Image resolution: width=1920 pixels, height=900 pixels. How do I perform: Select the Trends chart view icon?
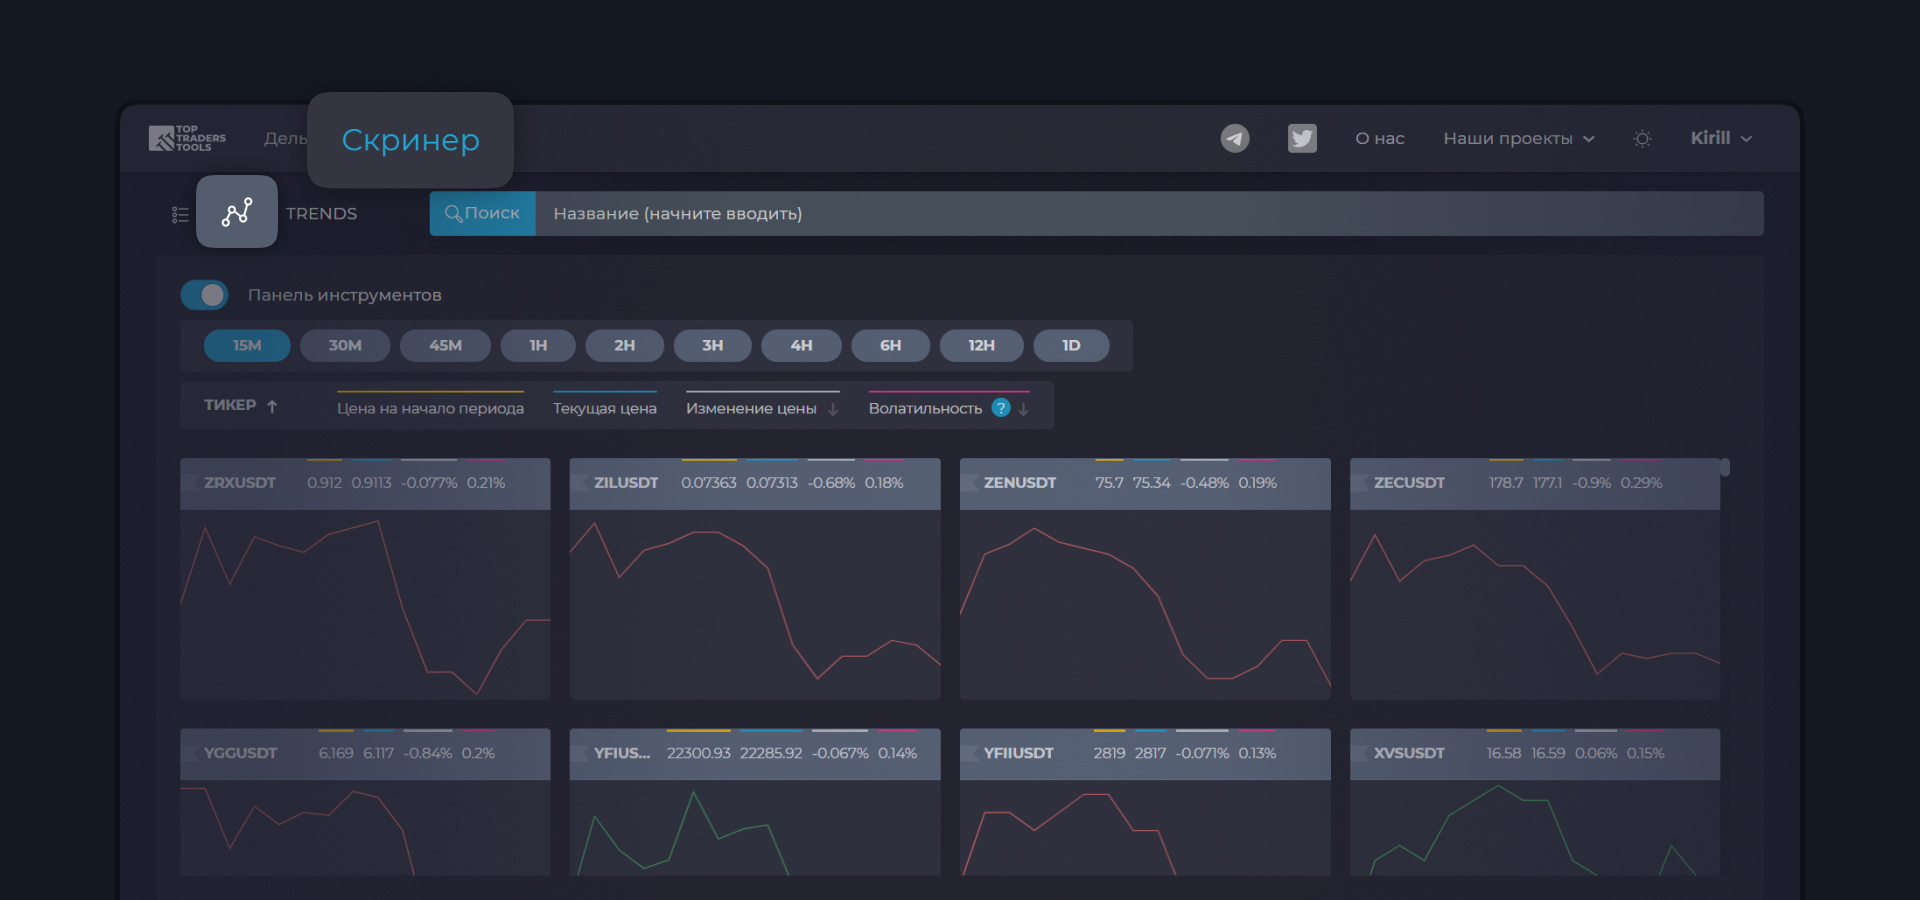click(x=237, y=211)
